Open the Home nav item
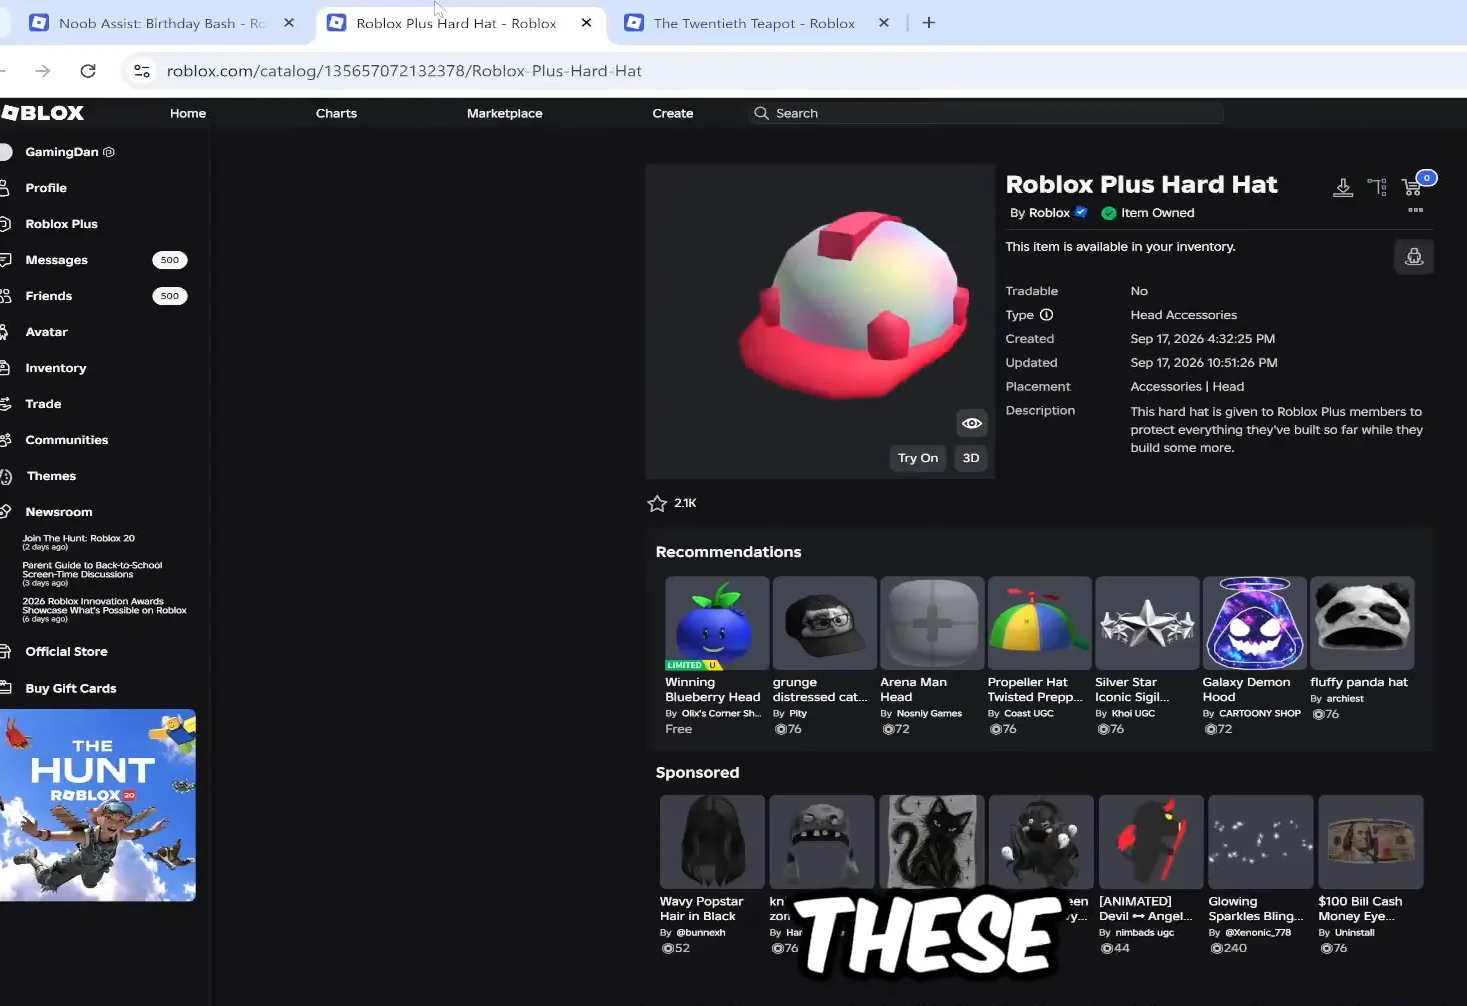Viewport: 1467px width, 1006px height. click(188, 113)
